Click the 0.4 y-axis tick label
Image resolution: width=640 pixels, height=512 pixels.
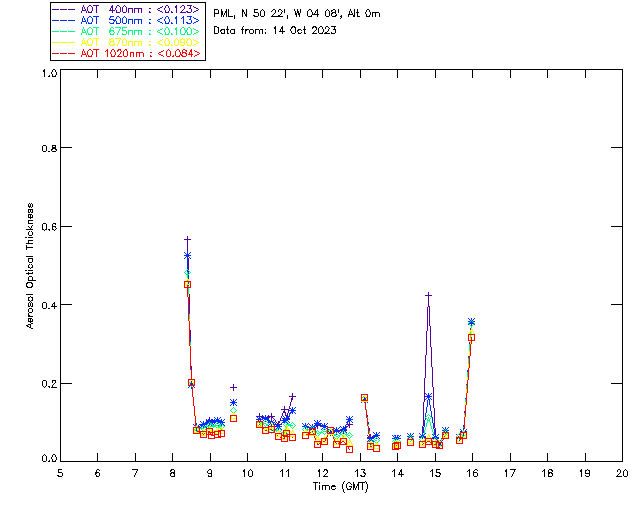click(49, 305)
